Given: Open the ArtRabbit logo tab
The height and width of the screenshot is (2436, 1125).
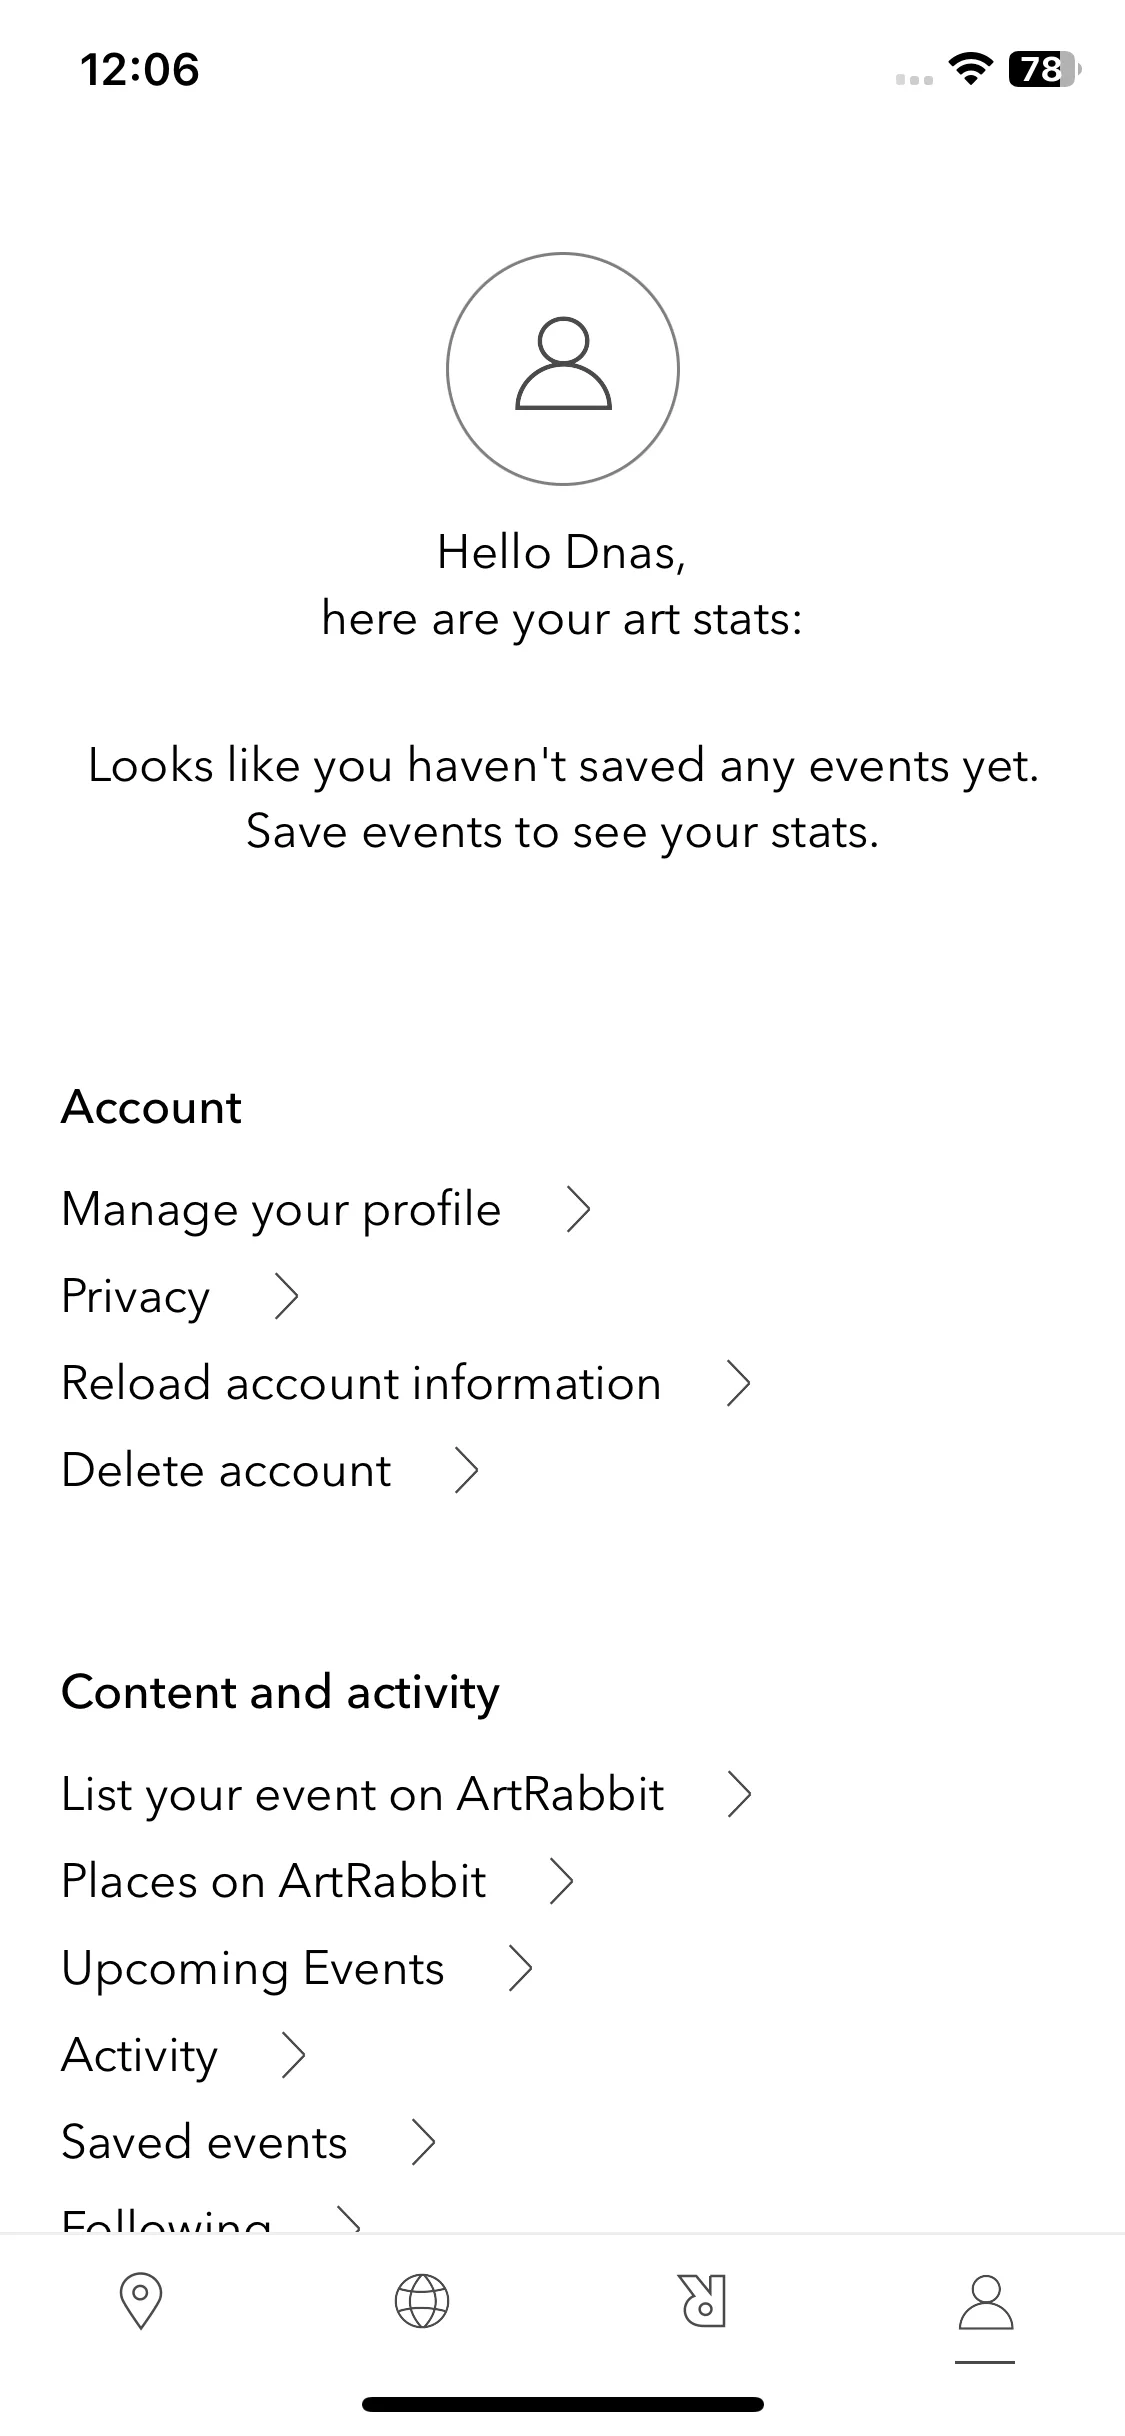Looking at the screenshot, I should click(x=703, y=2301).
